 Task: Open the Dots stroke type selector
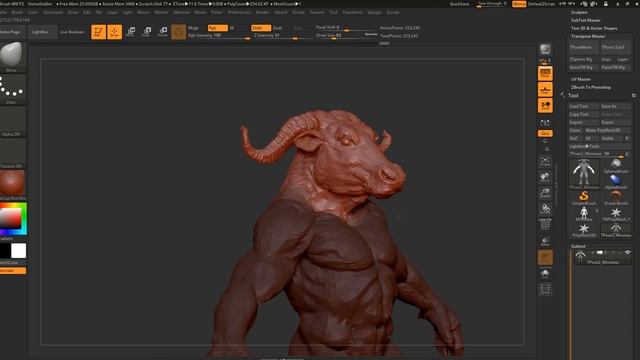click(13, 89)
